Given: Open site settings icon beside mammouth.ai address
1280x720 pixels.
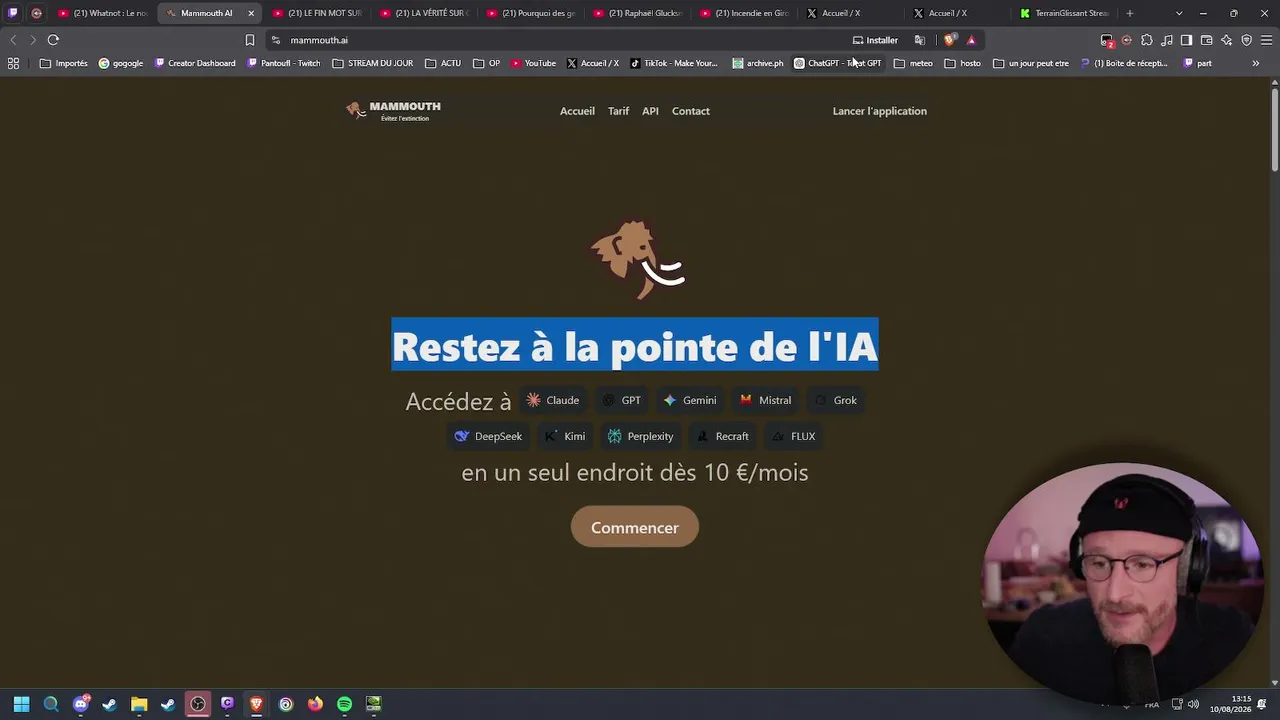Looking at the screenshot, I should coord(276,40).
